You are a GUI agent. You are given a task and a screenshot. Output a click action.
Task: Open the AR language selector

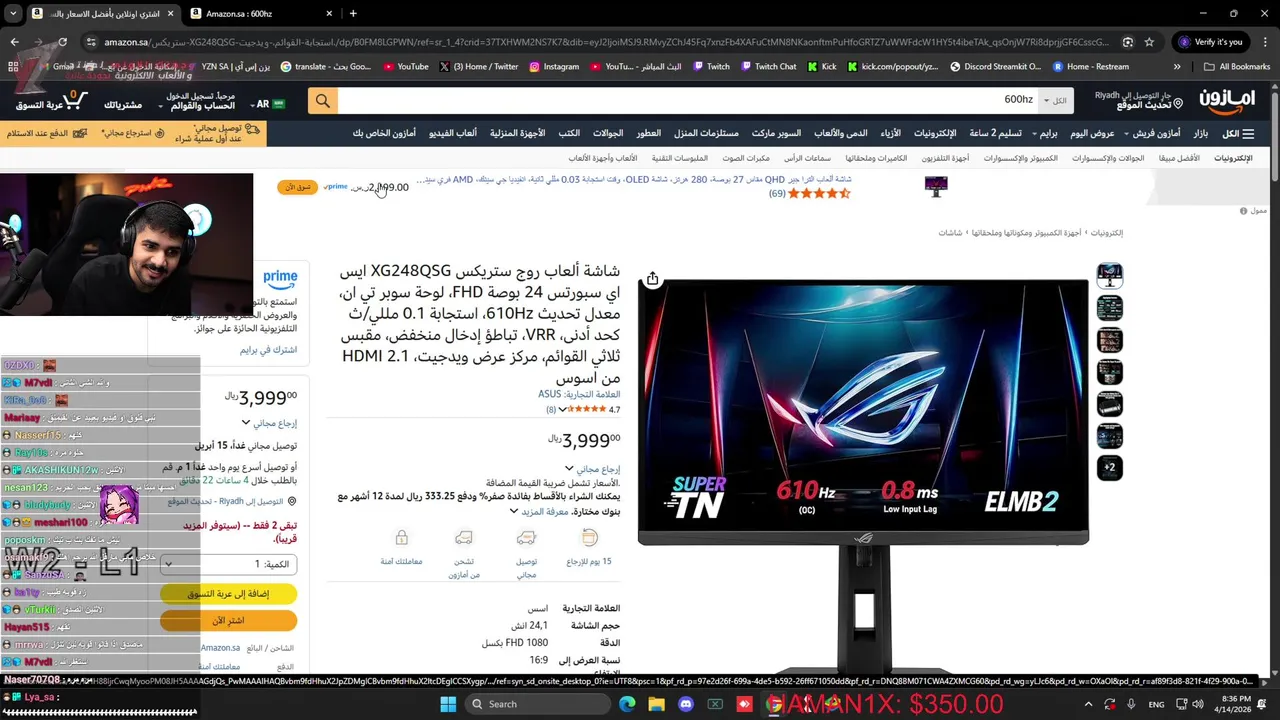click(269, 103)
